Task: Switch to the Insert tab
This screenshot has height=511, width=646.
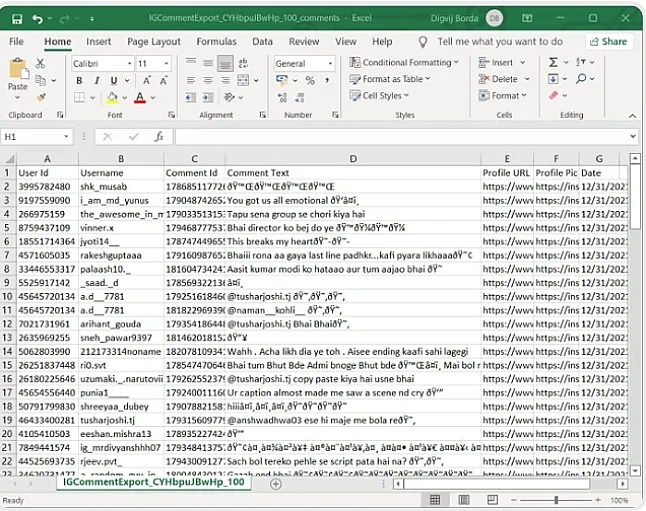Action: (98, 42)
